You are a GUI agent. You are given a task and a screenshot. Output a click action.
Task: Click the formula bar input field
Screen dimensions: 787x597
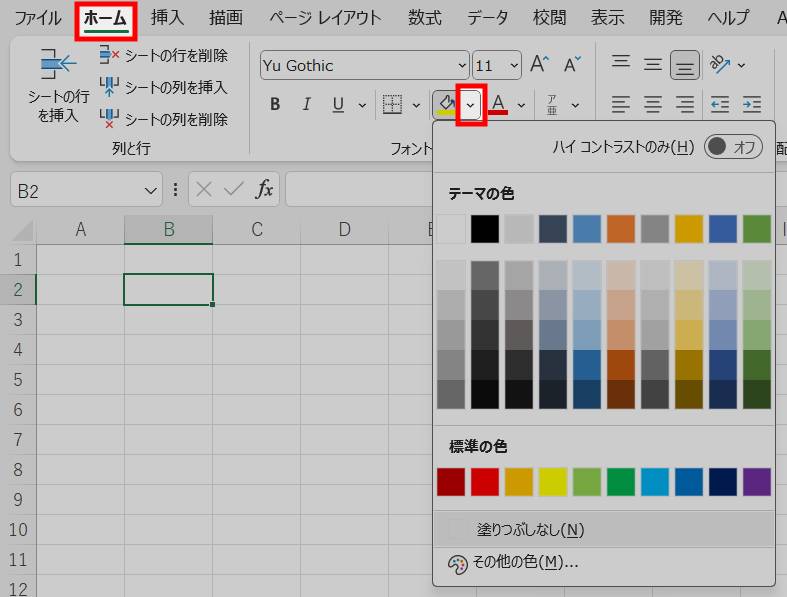pos(358,189)
